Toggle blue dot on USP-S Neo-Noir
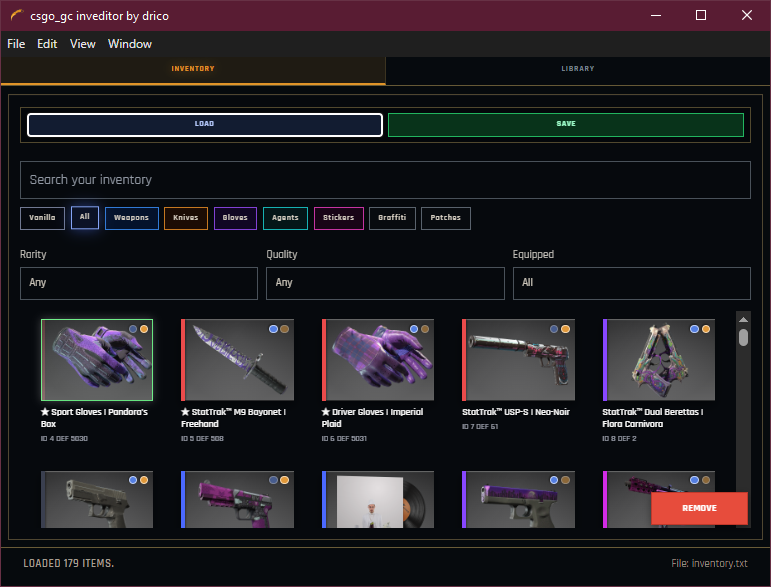Image resolution: width=771 pixels, height=587 pixels. click(x=554, y=329)
